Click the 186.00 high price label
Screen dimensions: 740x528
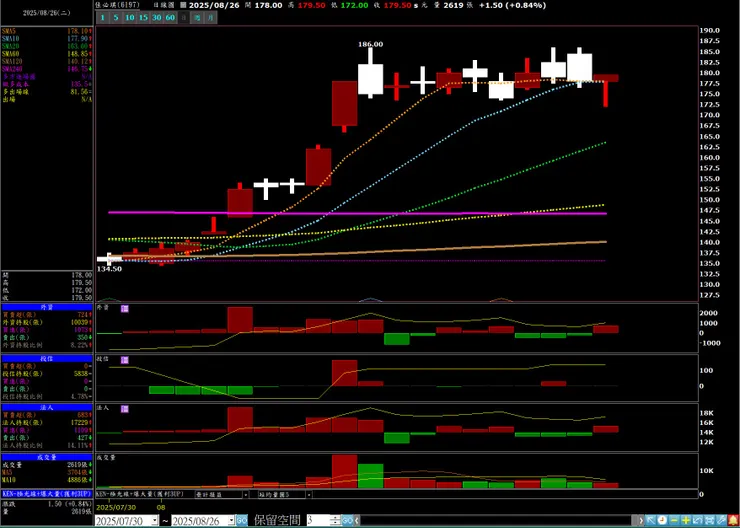click(x=370, y=44)
